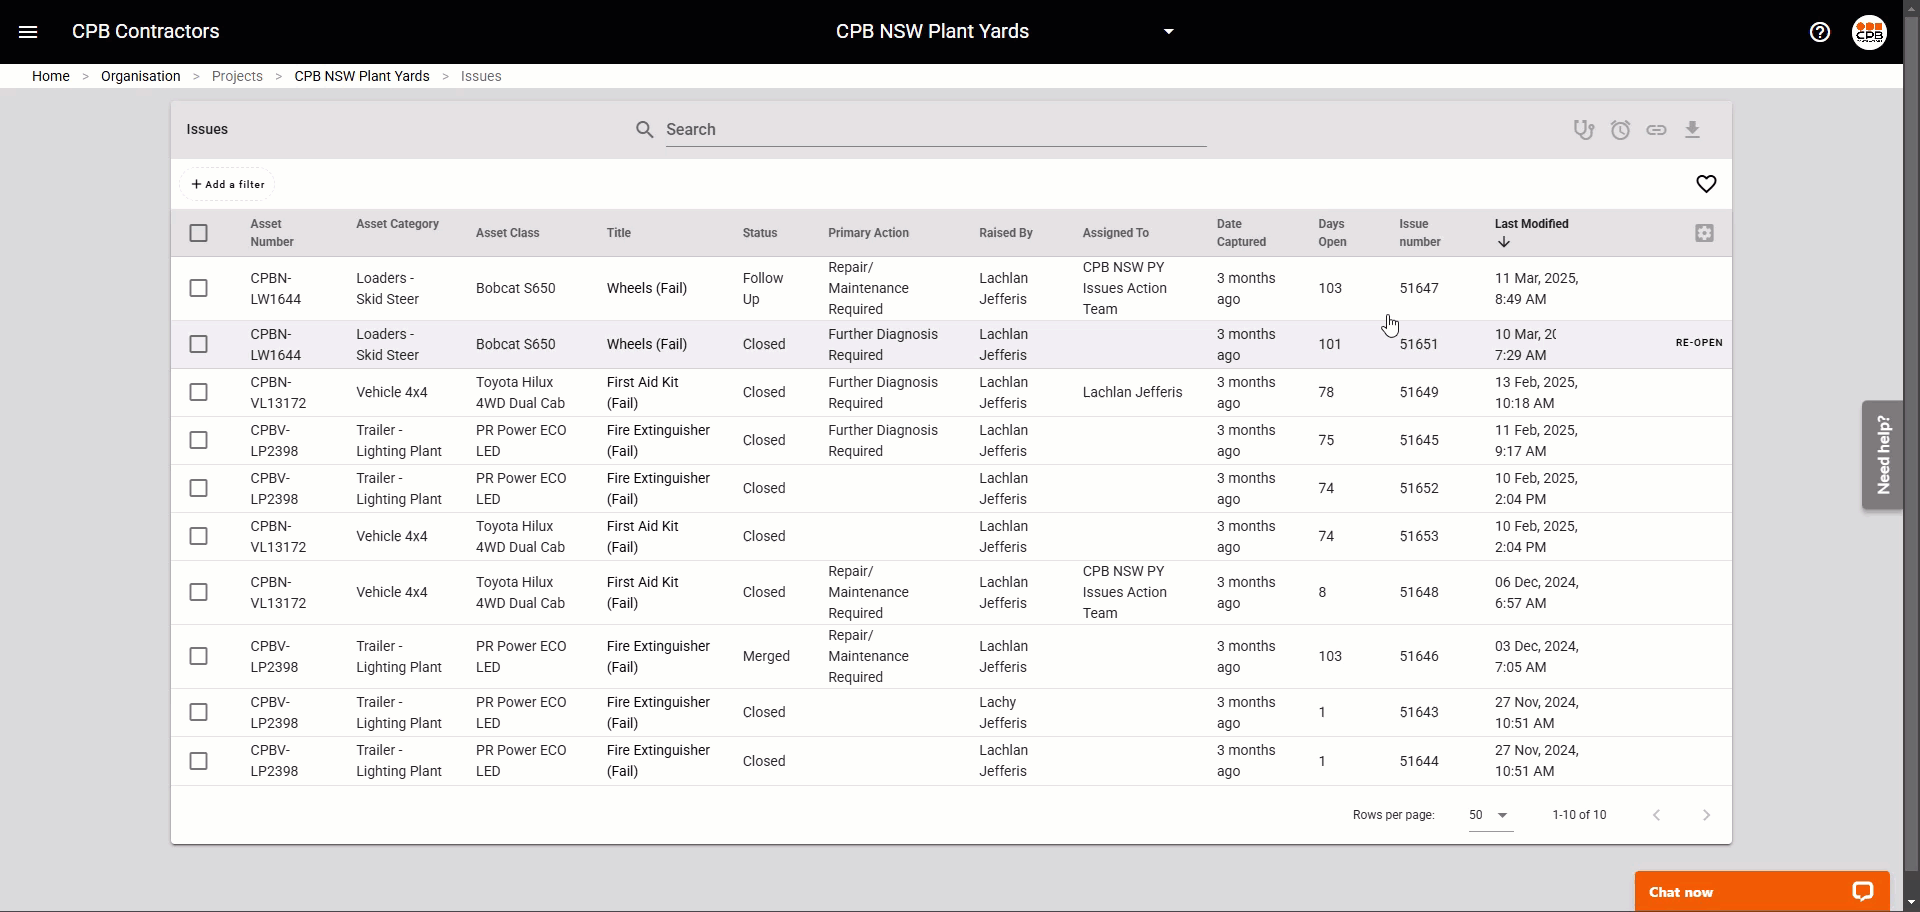Sort by Asset Category column header
Image resolution: width=1920 pixels, height=912 pixels.
tap(398, 224)
